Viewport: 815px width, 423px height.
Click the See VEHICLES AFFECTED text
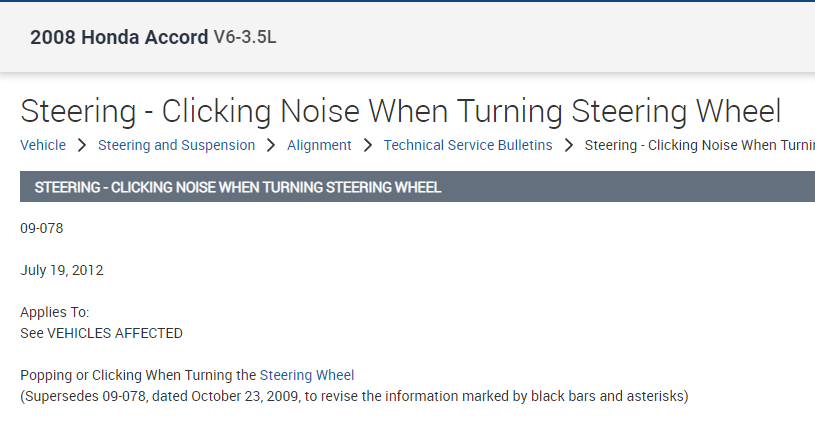point(101,332)
